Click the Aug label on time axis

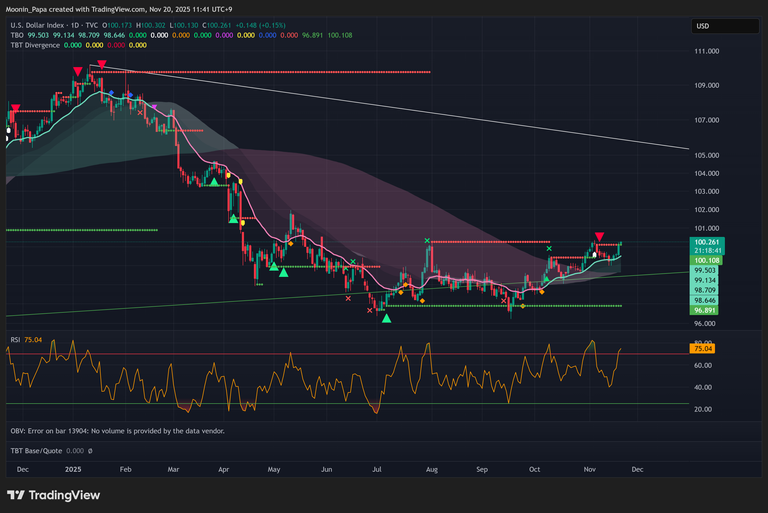(x=432, y=467)
